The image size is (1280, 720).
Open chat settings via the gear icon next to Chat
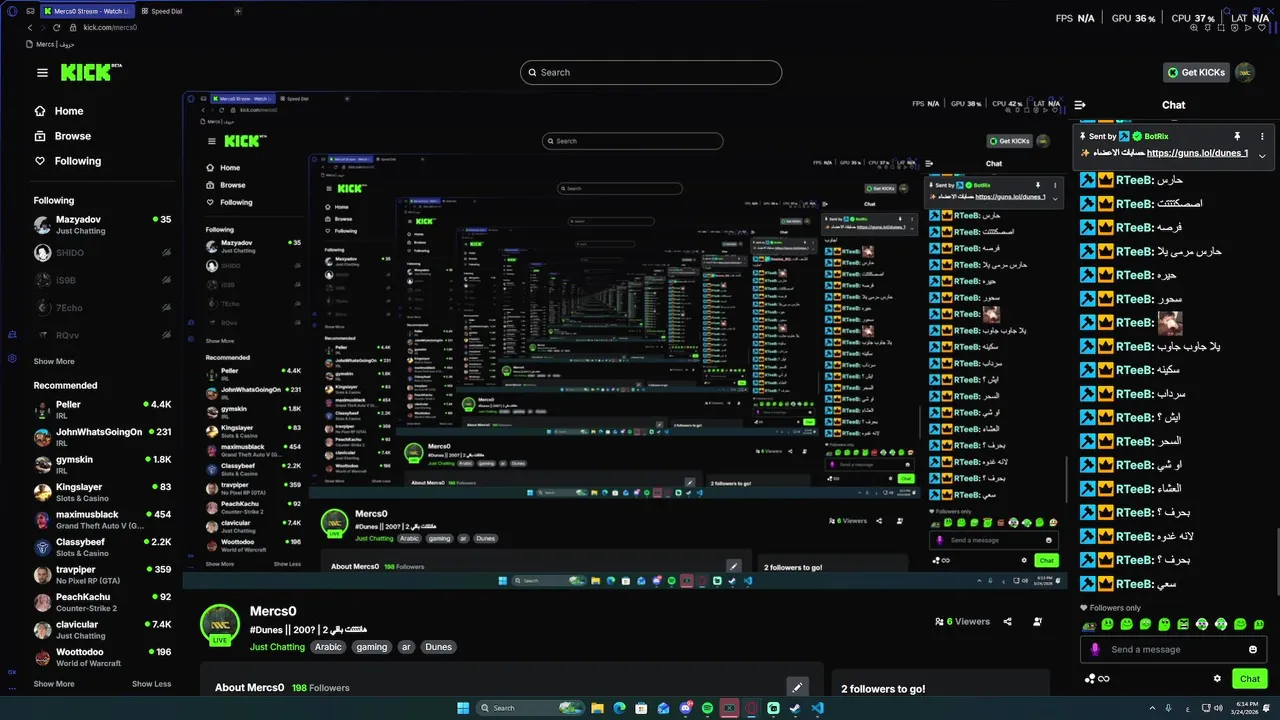pyautogui.click(x=1217, y=678)
